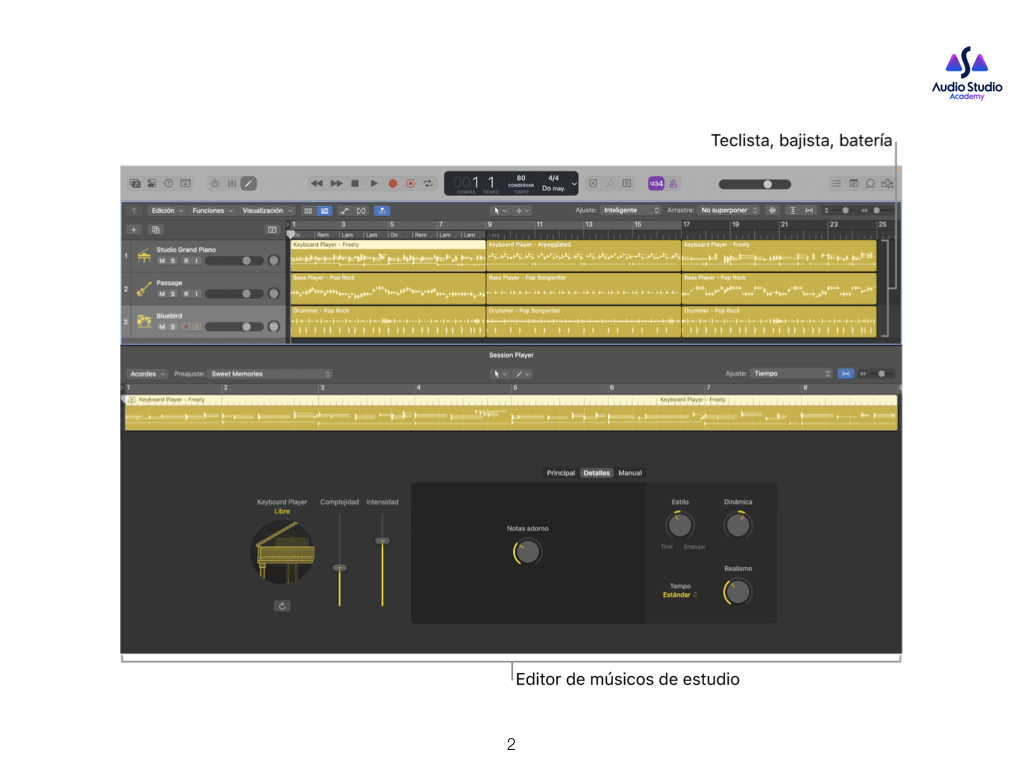Toggle the Flex icon in tracks menu bar
The height and width of the screenshot is (768, 1024).
tap(361, 211)
